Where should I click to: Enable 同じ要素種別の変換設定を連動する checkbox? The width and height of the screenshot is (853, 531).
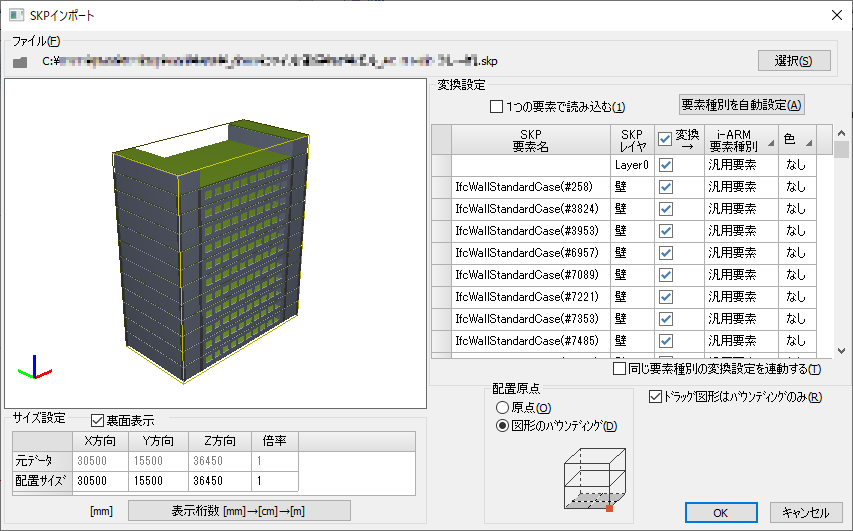tap(621, 369)
